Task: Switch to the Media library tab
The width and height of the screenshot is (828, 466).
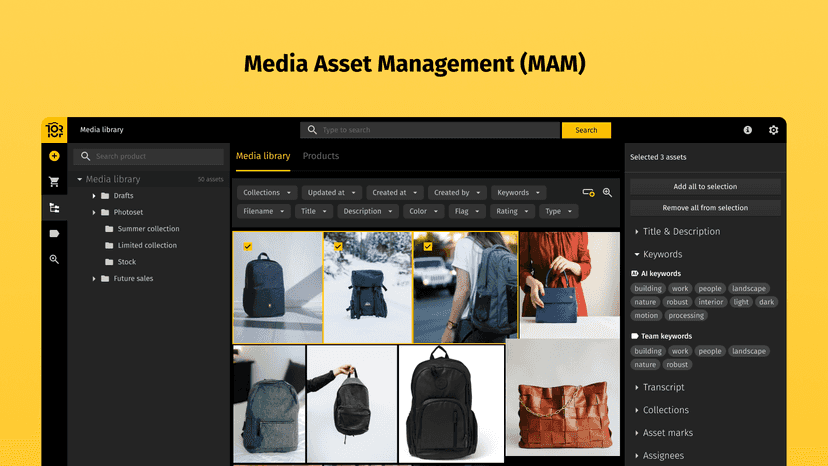Action: point(263,156)
